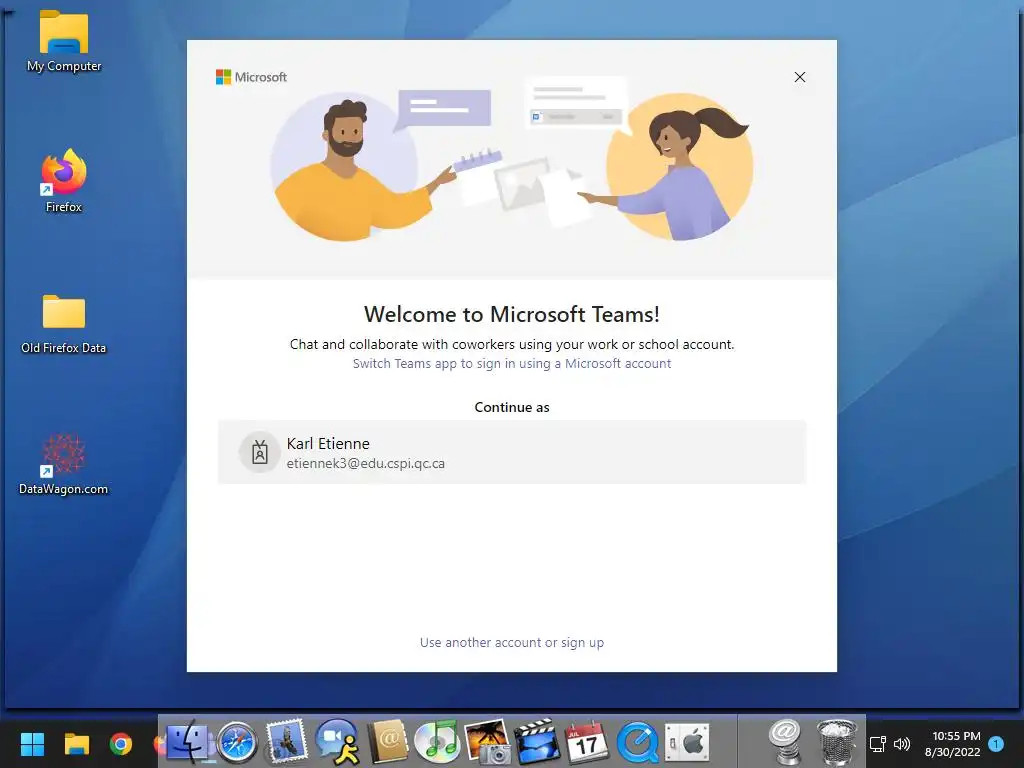This screenshot has width=1024, height=768.
Task: Open Address Book in the dock
Action: [387, 741]
